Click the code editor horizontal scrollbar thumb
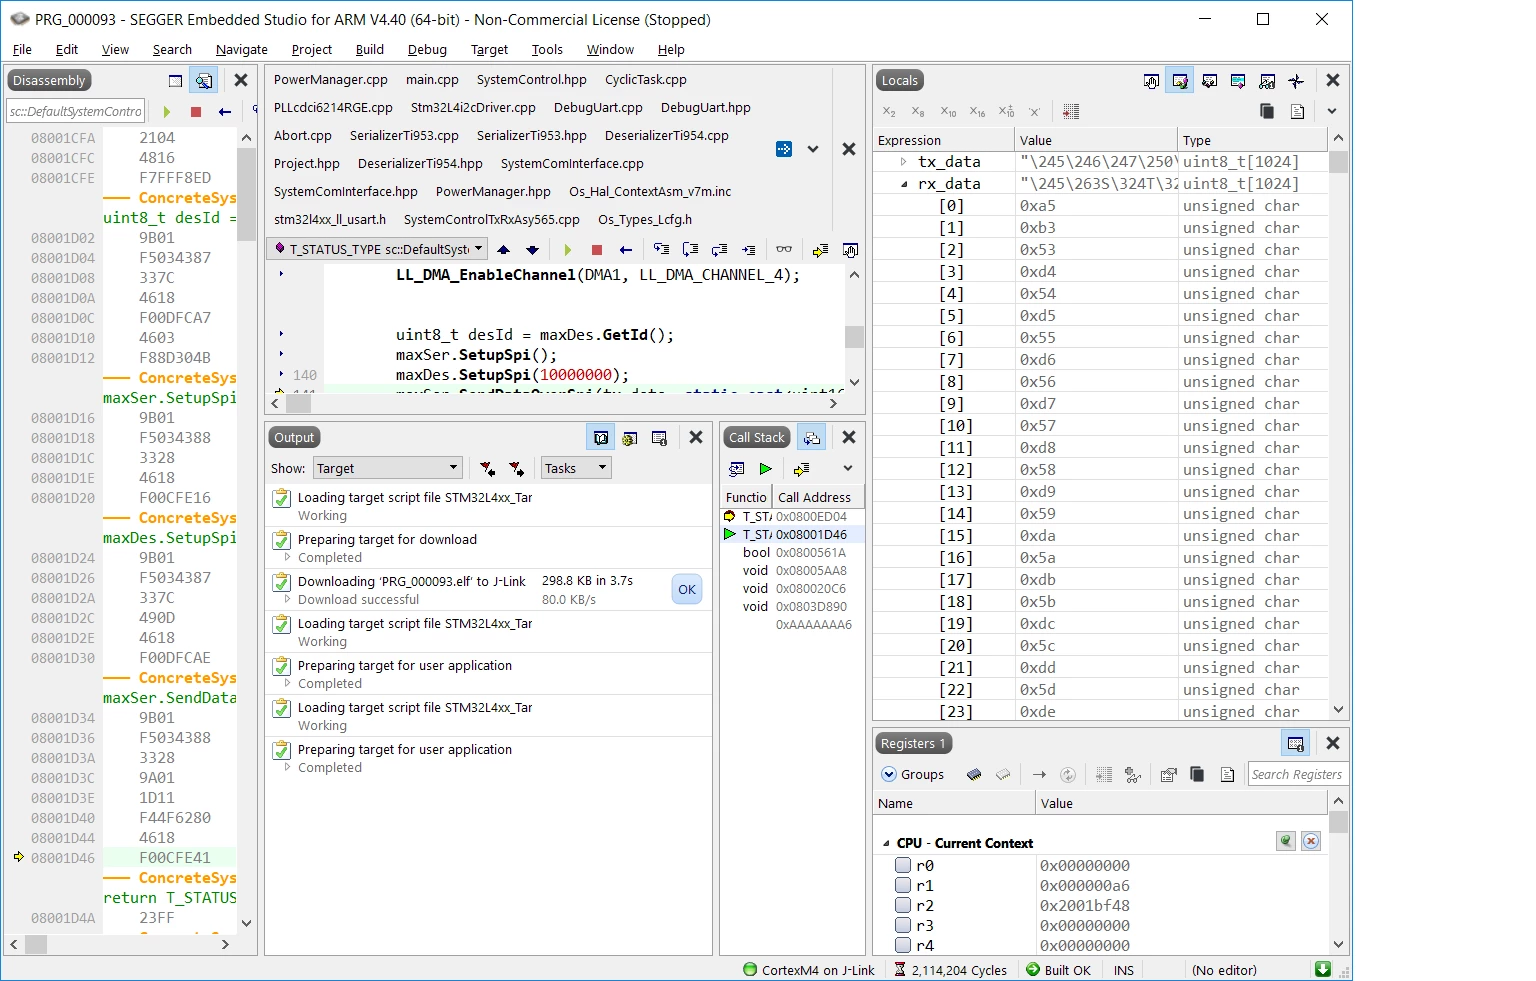Screen dimensions: 1536x981 click(x=299, y=403)
